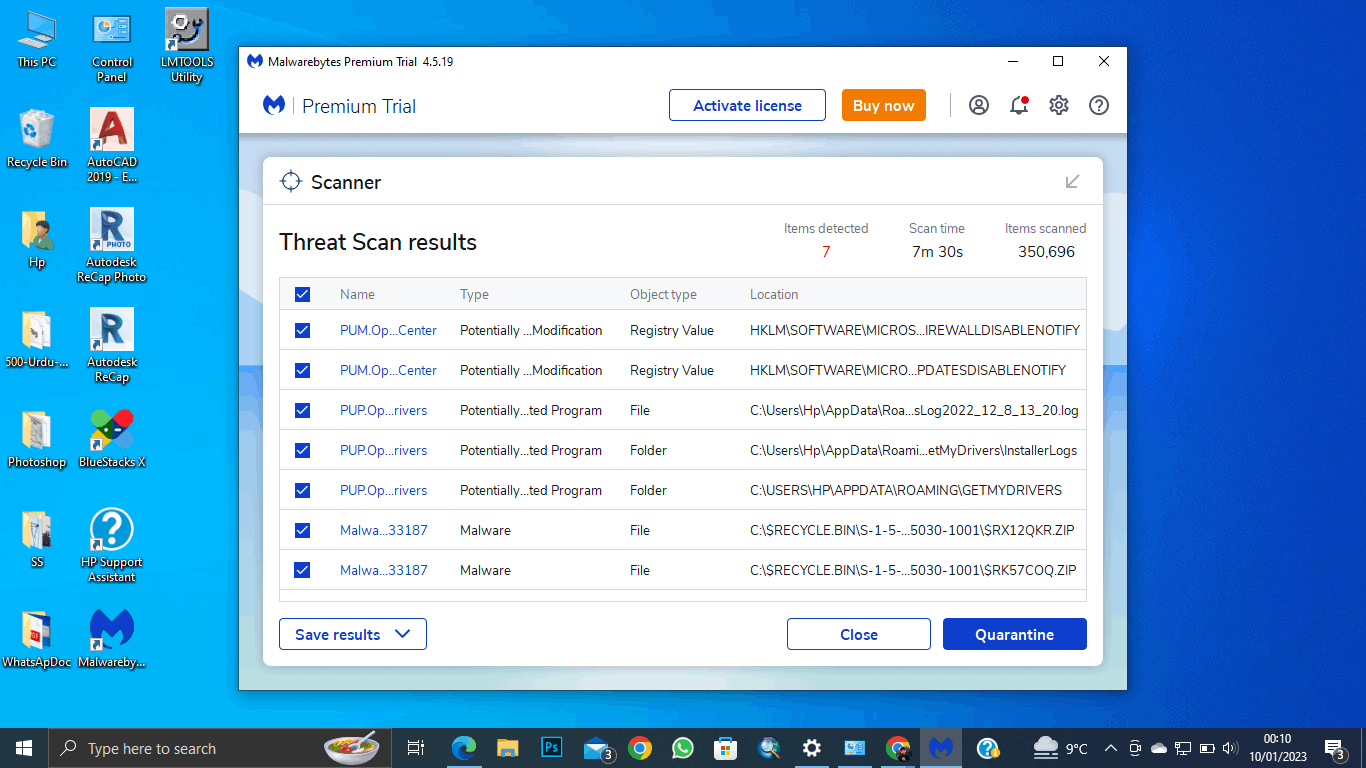Screen dimensions: 1366x768
Task: Uncheck the $RX12QKR.ZIP malware item checkbox
Action: pos(303,530)
